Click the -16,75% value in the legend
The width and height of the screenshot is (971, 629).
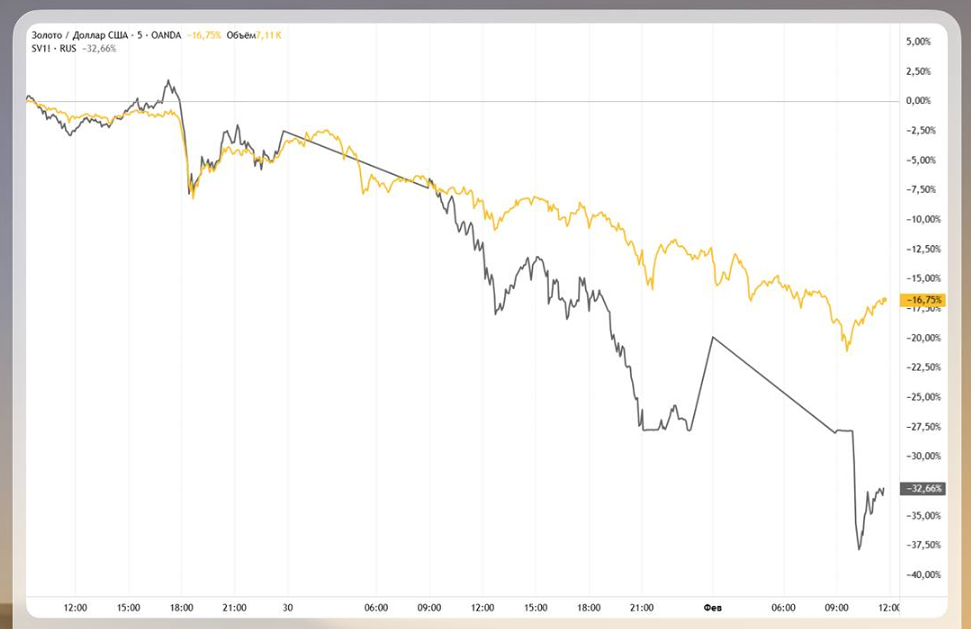point(204,35)
